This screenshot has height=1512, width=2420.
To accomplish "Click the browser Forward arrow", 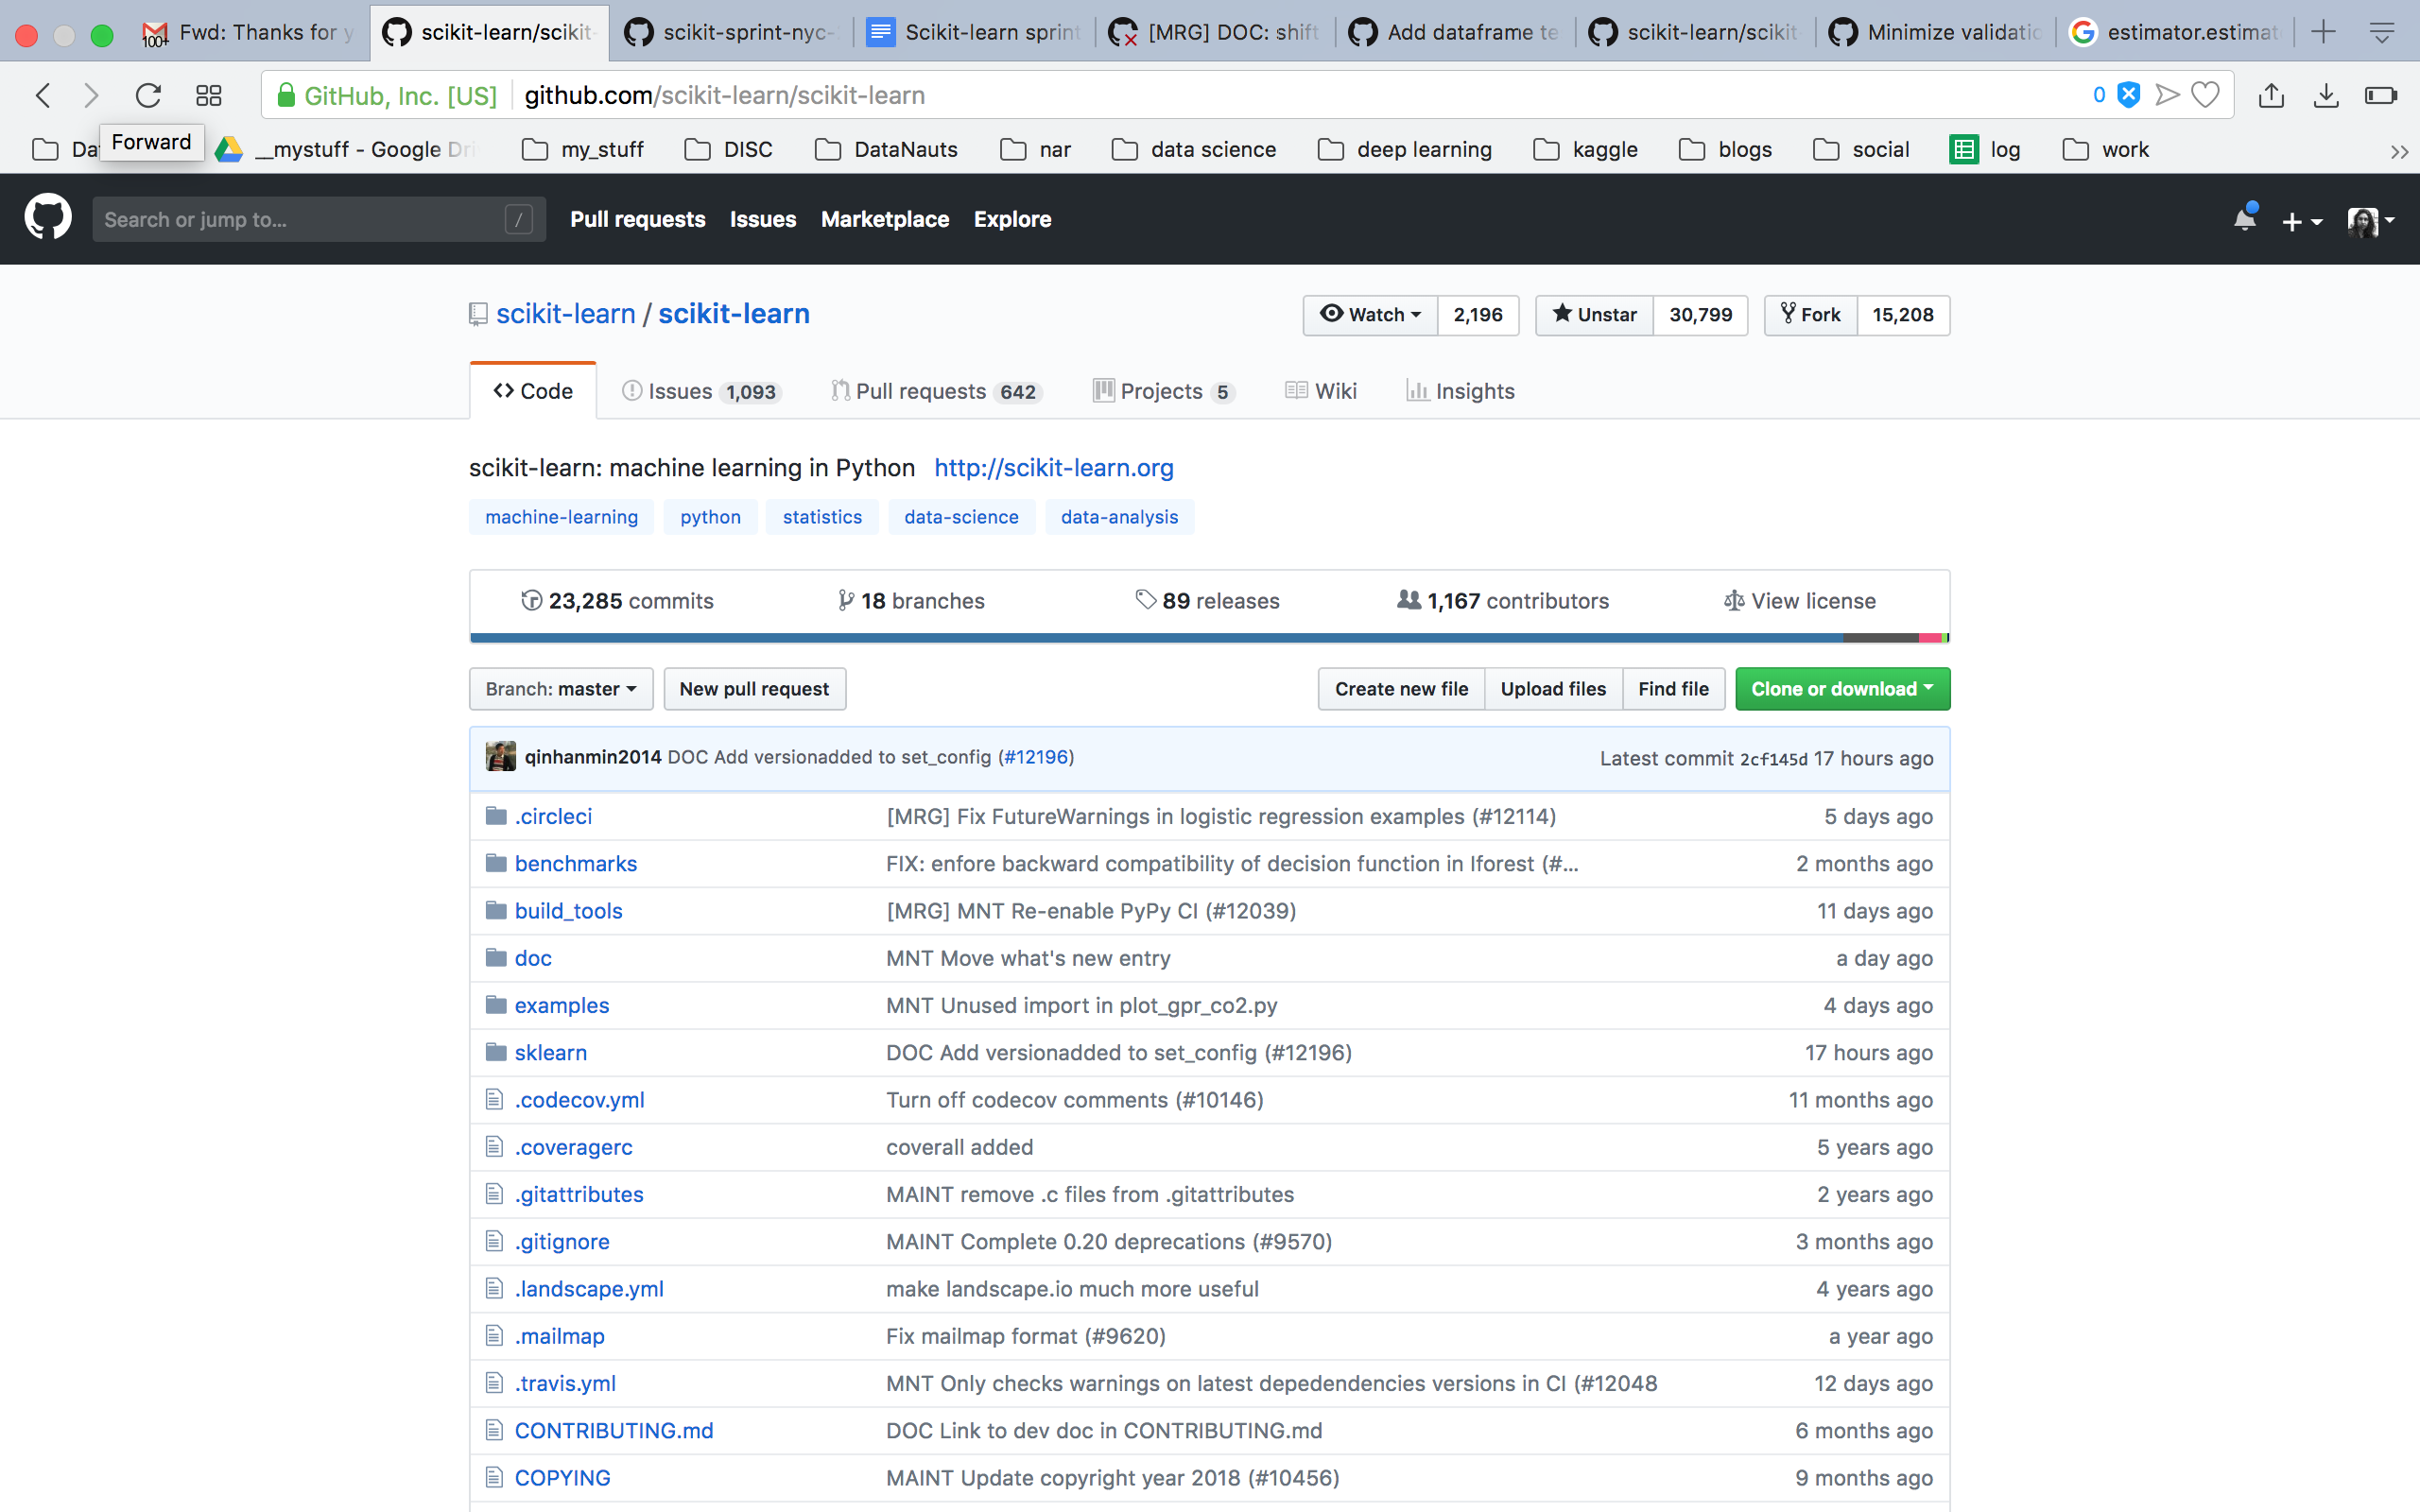I will point(91,95).
